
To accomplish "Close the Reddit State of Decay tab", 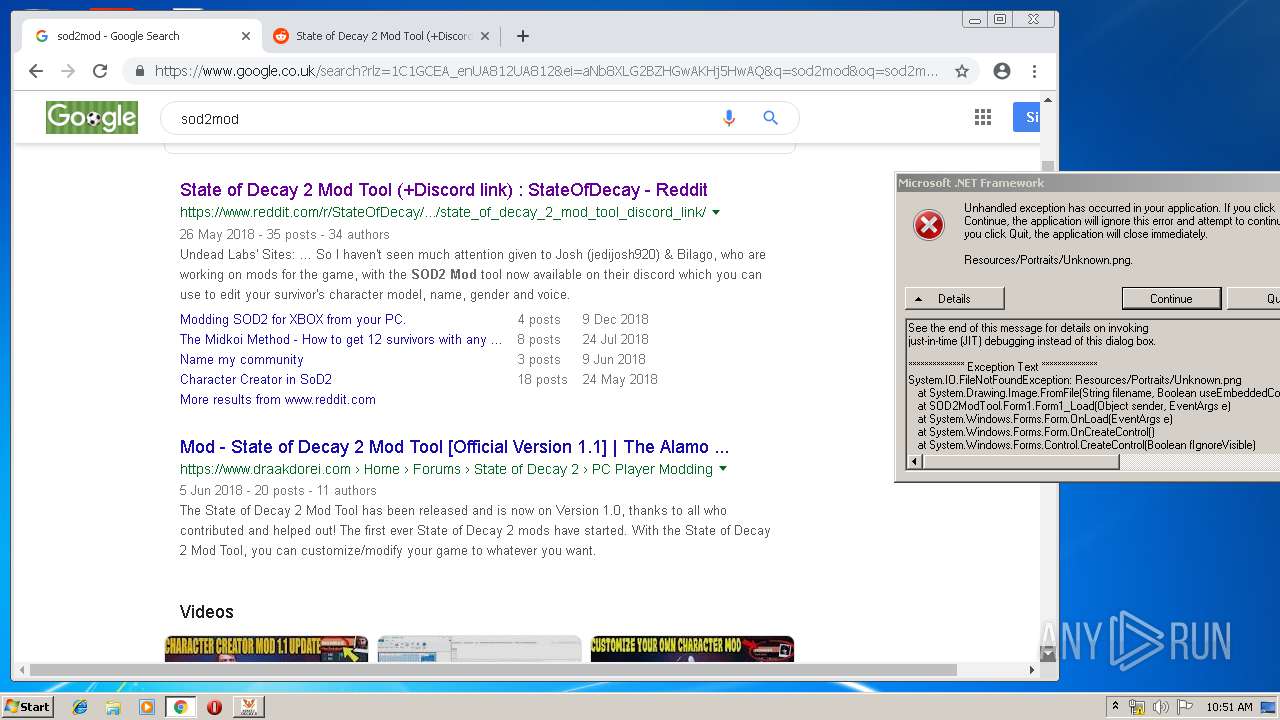I will click(485, 36).
